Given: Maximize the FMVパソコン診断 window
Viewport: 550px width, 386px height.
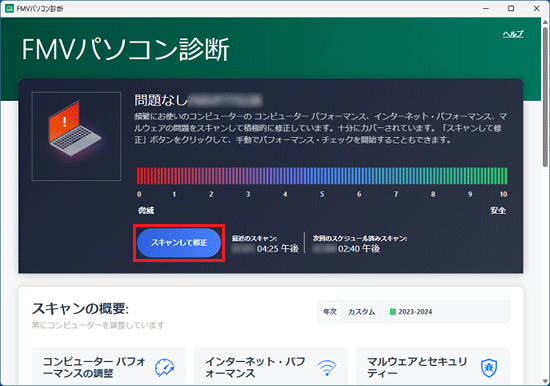Looking at the screenshot, I should pyautogui.click(x=511, y=8).
